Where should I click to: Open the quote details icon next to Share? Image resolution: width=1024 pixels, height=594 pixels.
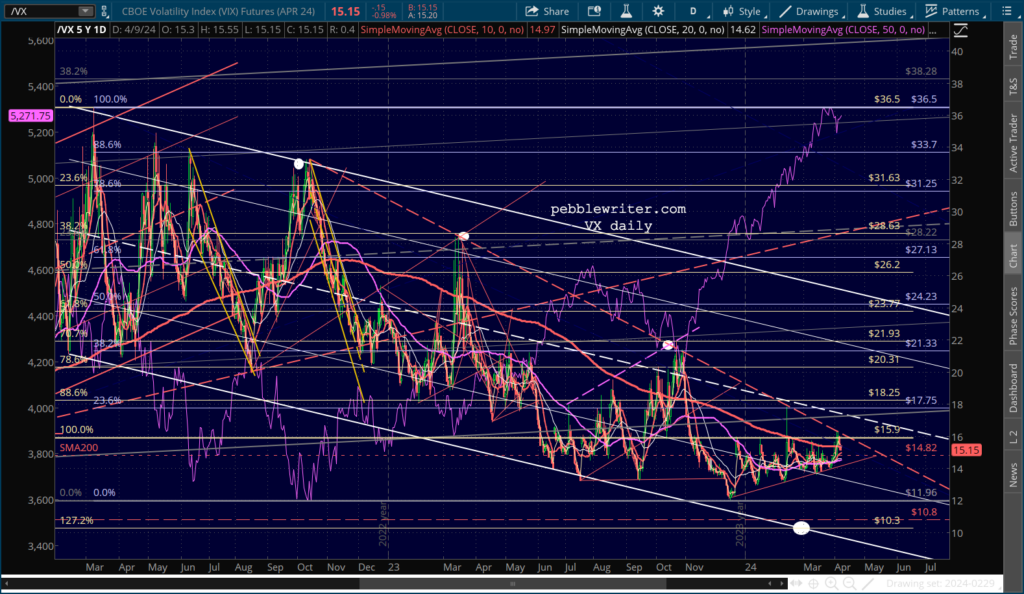coord(594,11)
